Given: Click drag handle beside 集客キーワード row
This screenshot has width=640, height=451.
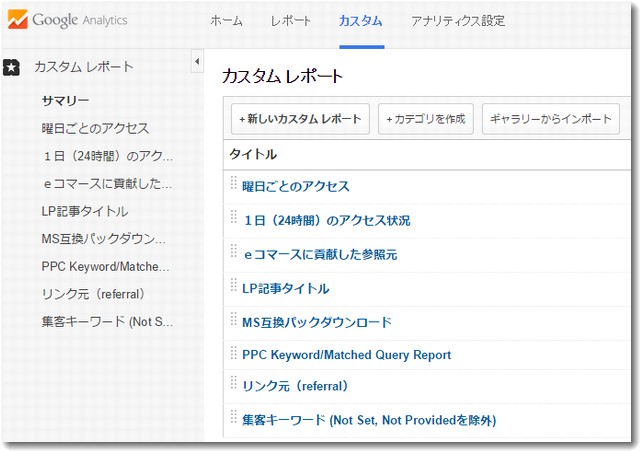Looking at the screenshot, I should coord(234,419).
